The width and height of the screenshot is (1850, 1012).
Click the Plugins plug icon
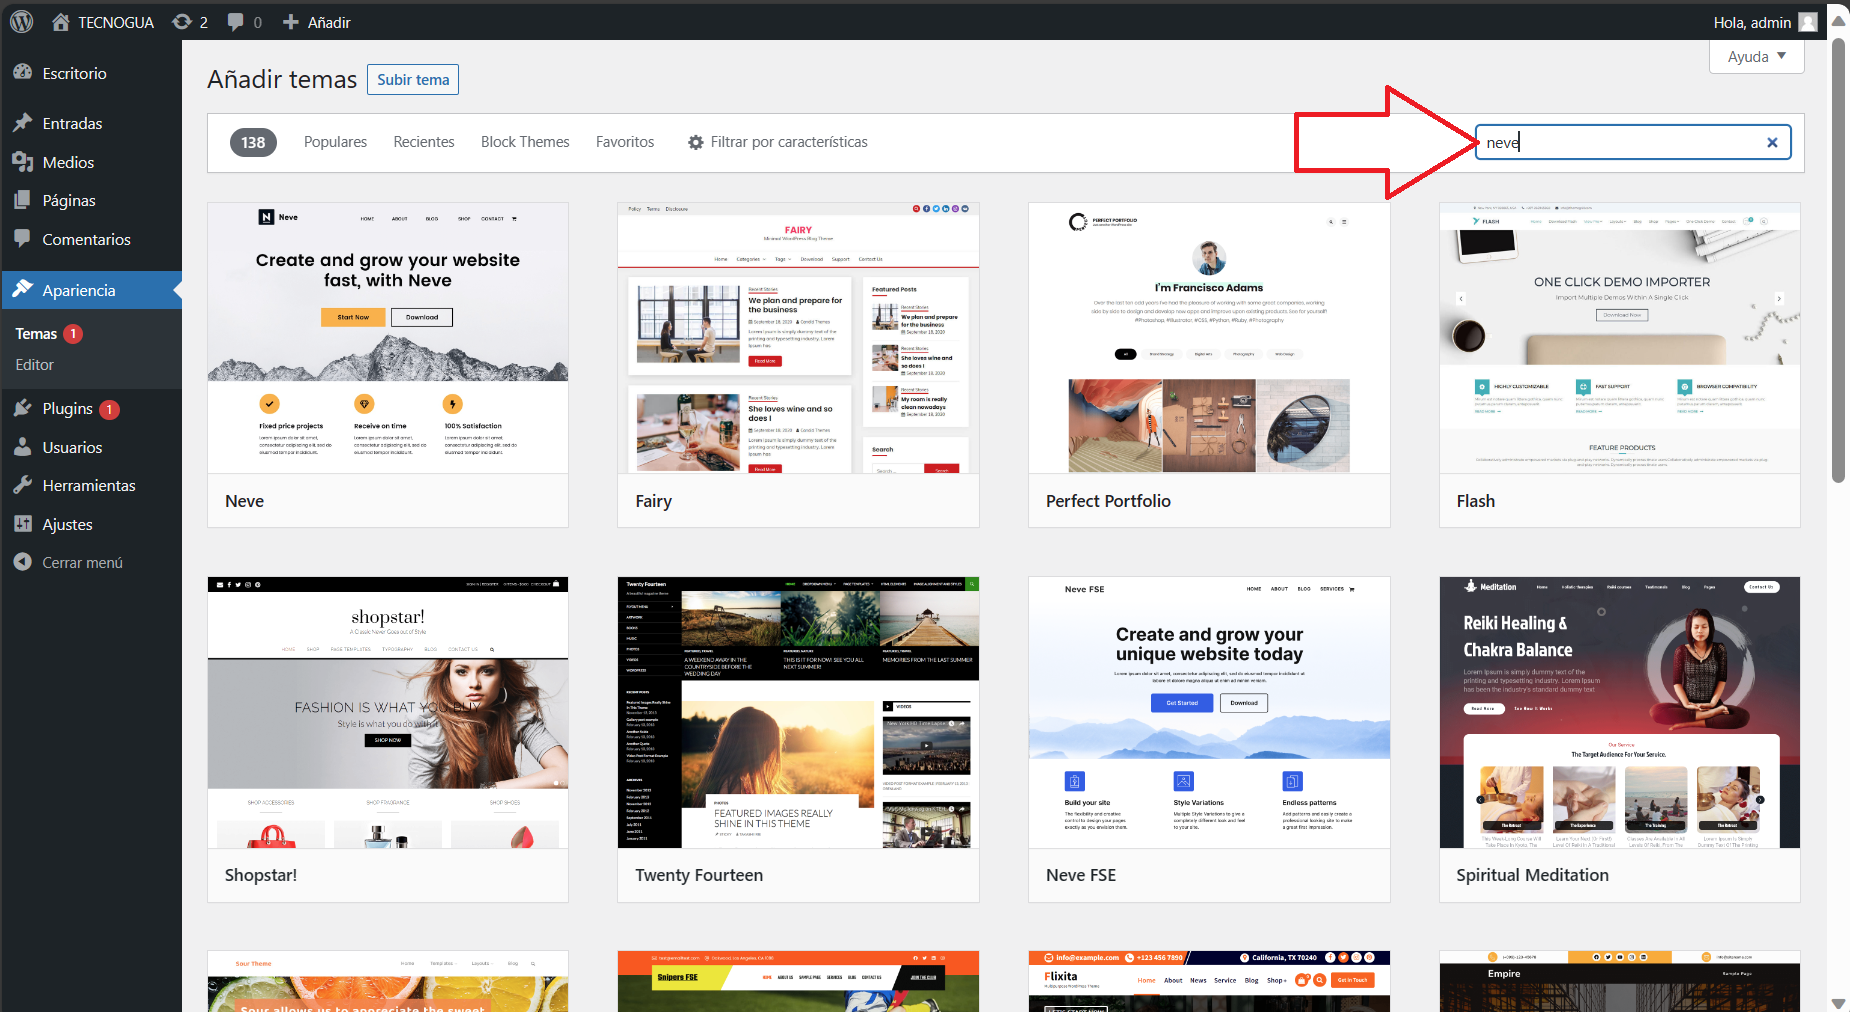coord(22,408)
